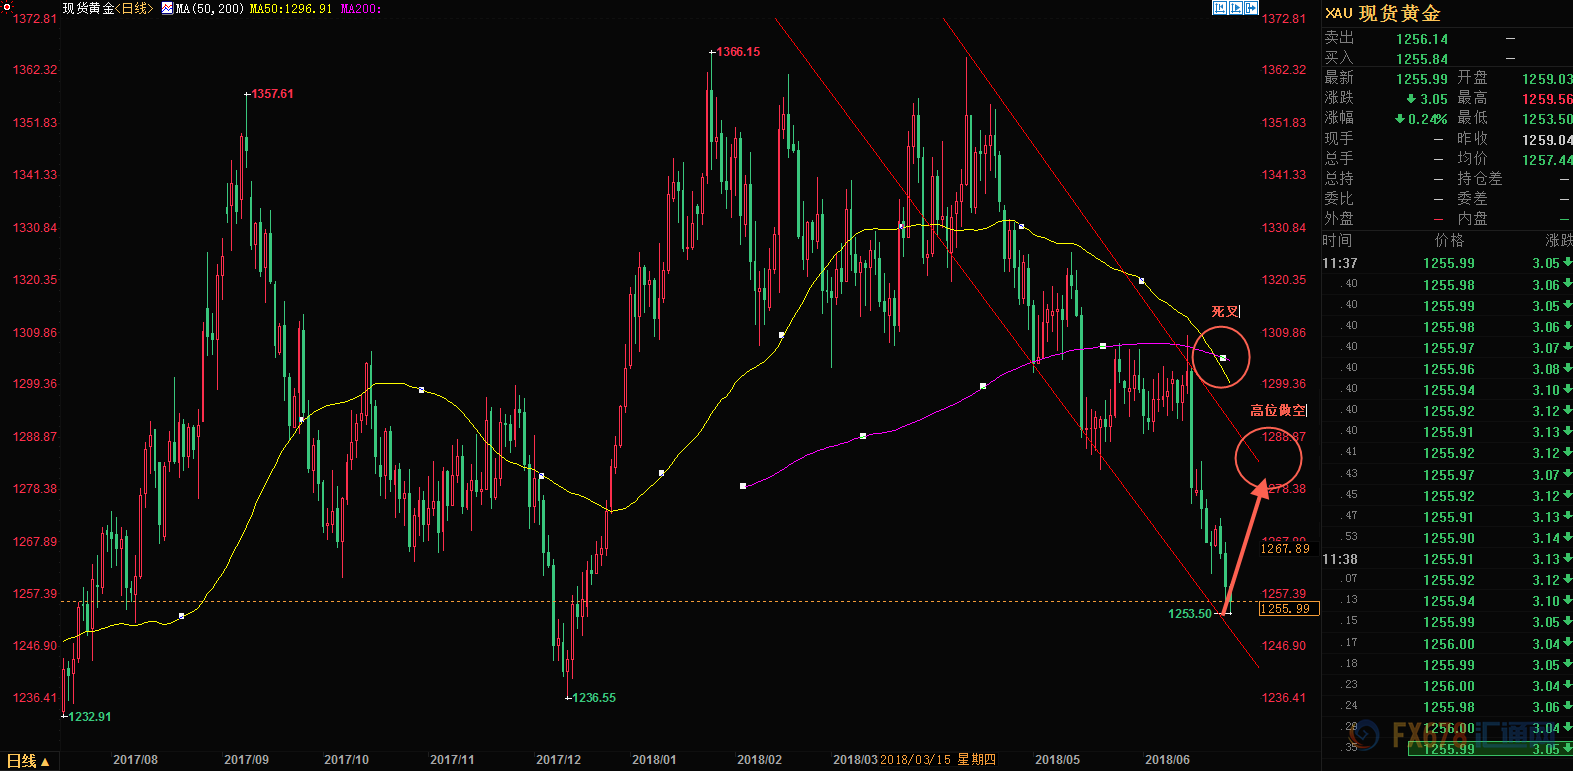Click the middle blue play-style chart icon
Image resolution: width=1573 pixels, height=771 pixels.
[1235, 7]
